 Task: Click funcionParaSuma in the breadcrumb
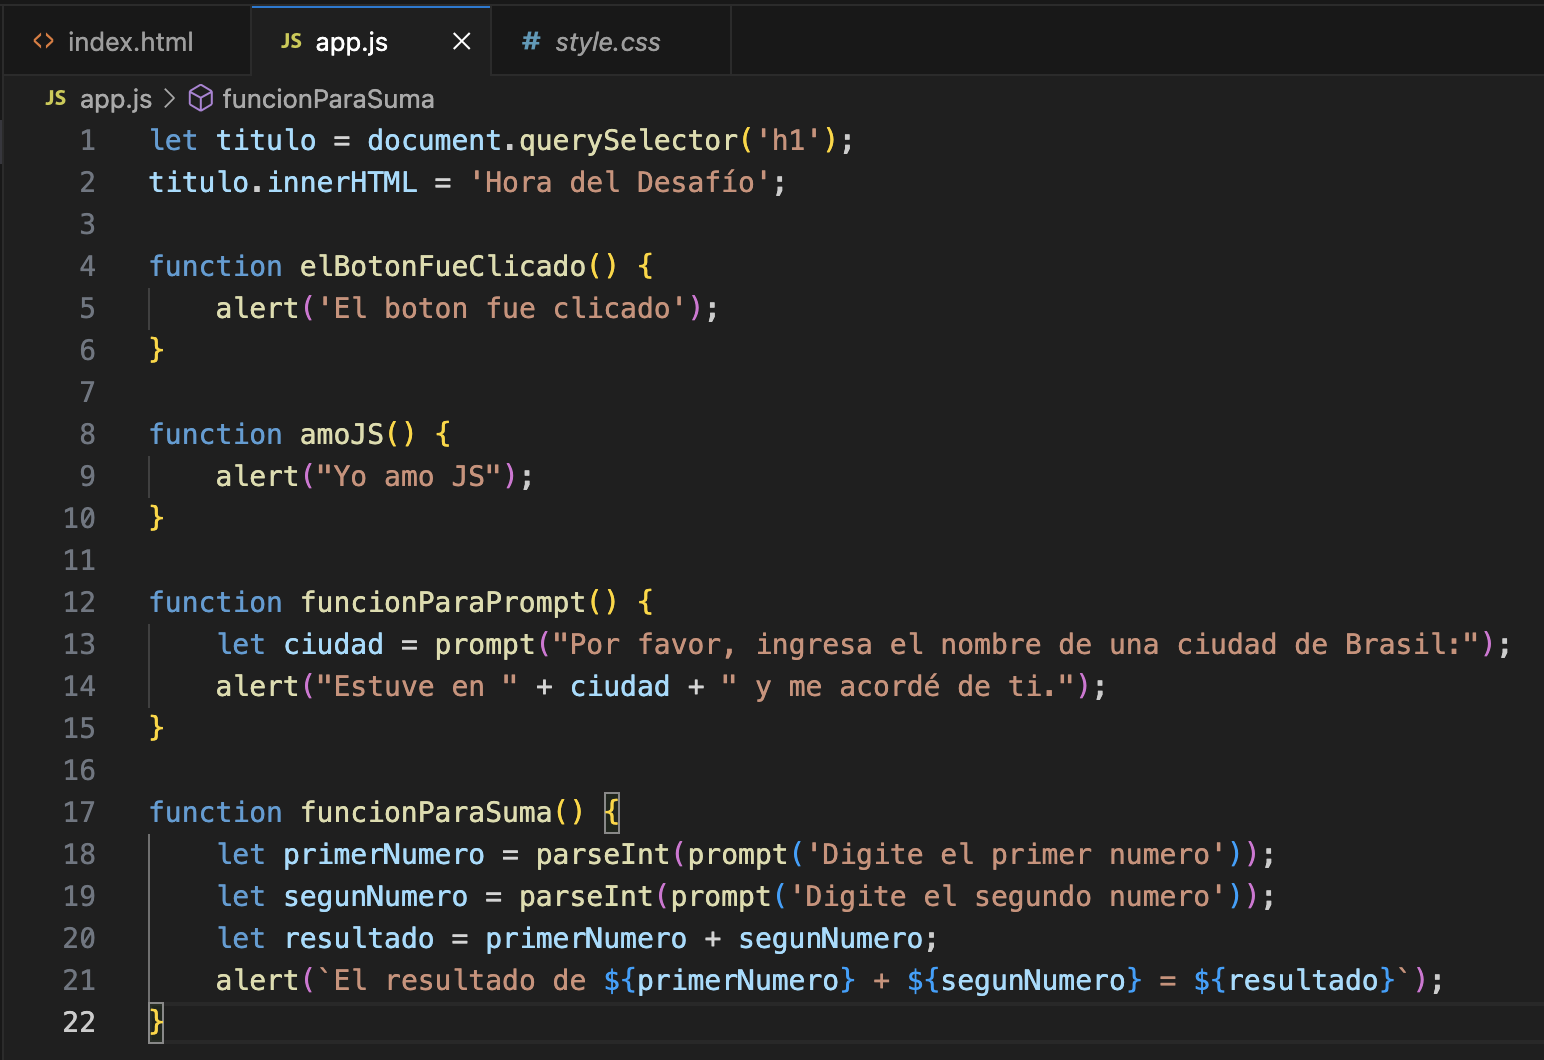[328, 99]
